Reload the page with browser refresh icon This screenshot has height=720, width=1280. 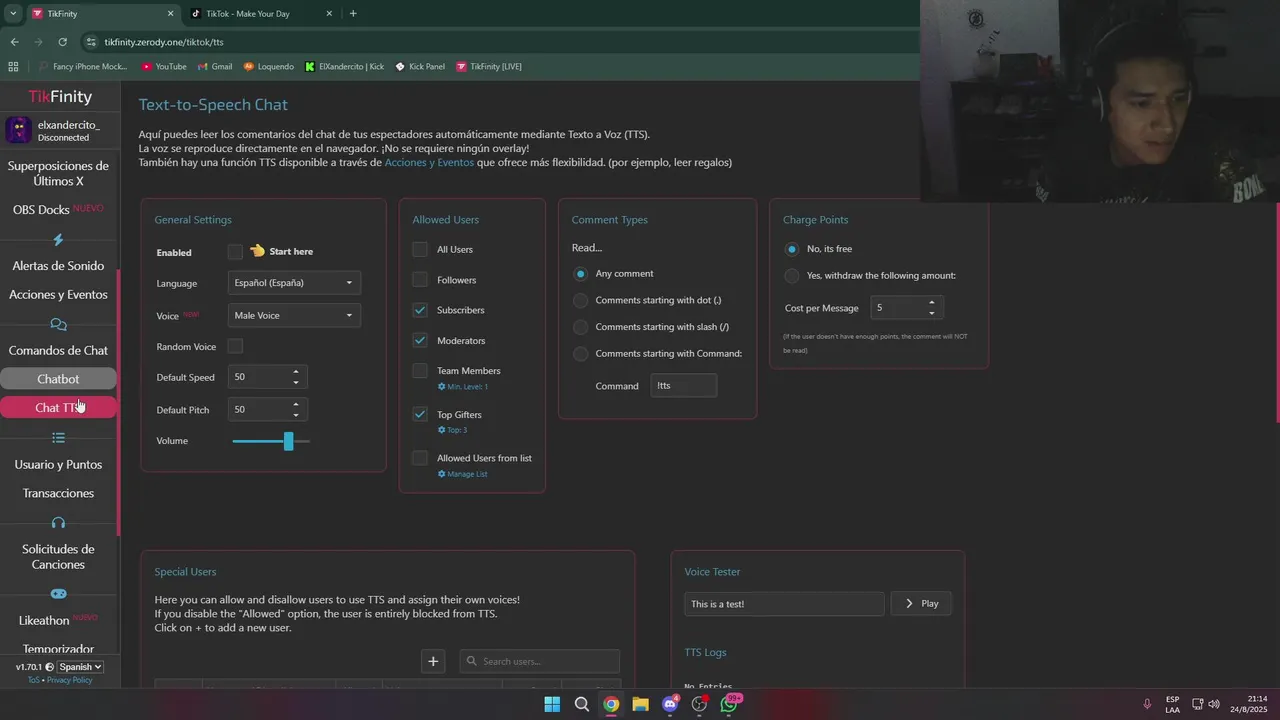[62, 42]
